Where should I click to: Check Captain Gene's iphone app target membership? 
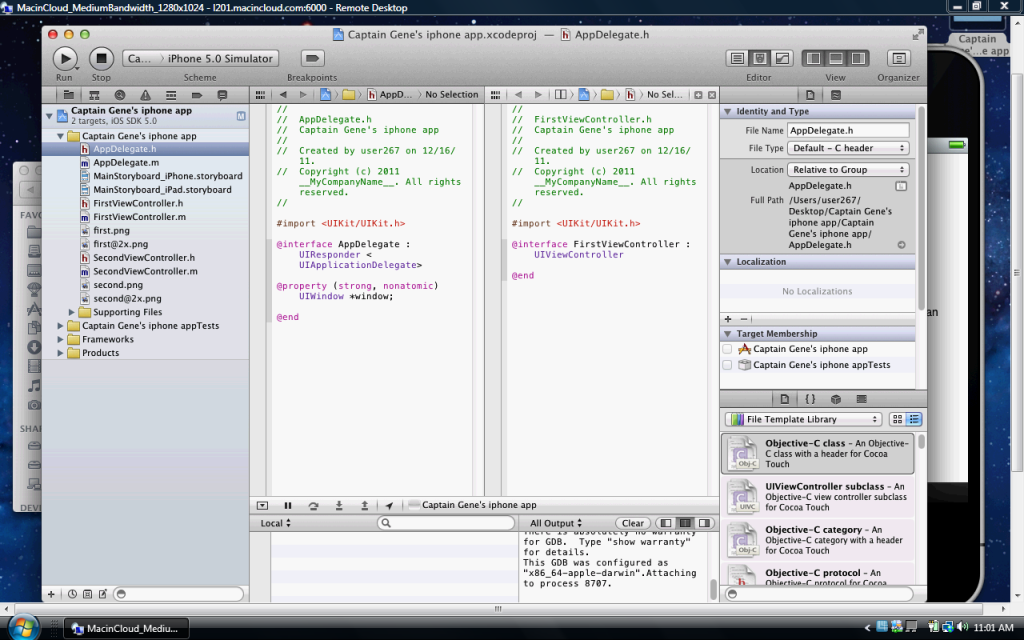pos(727,349)
